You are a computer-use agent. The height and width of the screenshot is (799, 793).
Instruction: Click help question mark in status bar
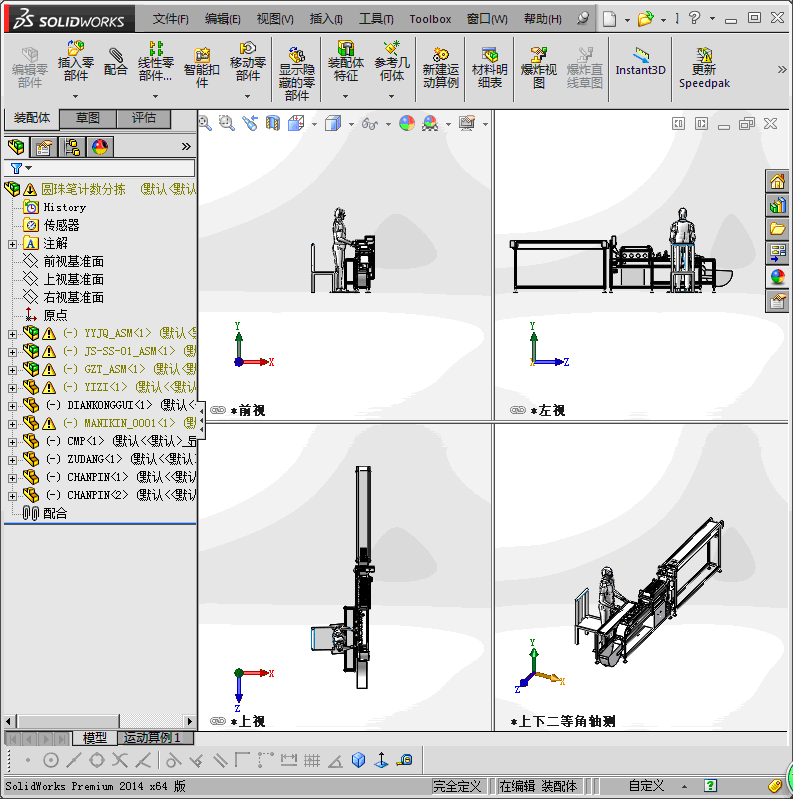[710, 786]
